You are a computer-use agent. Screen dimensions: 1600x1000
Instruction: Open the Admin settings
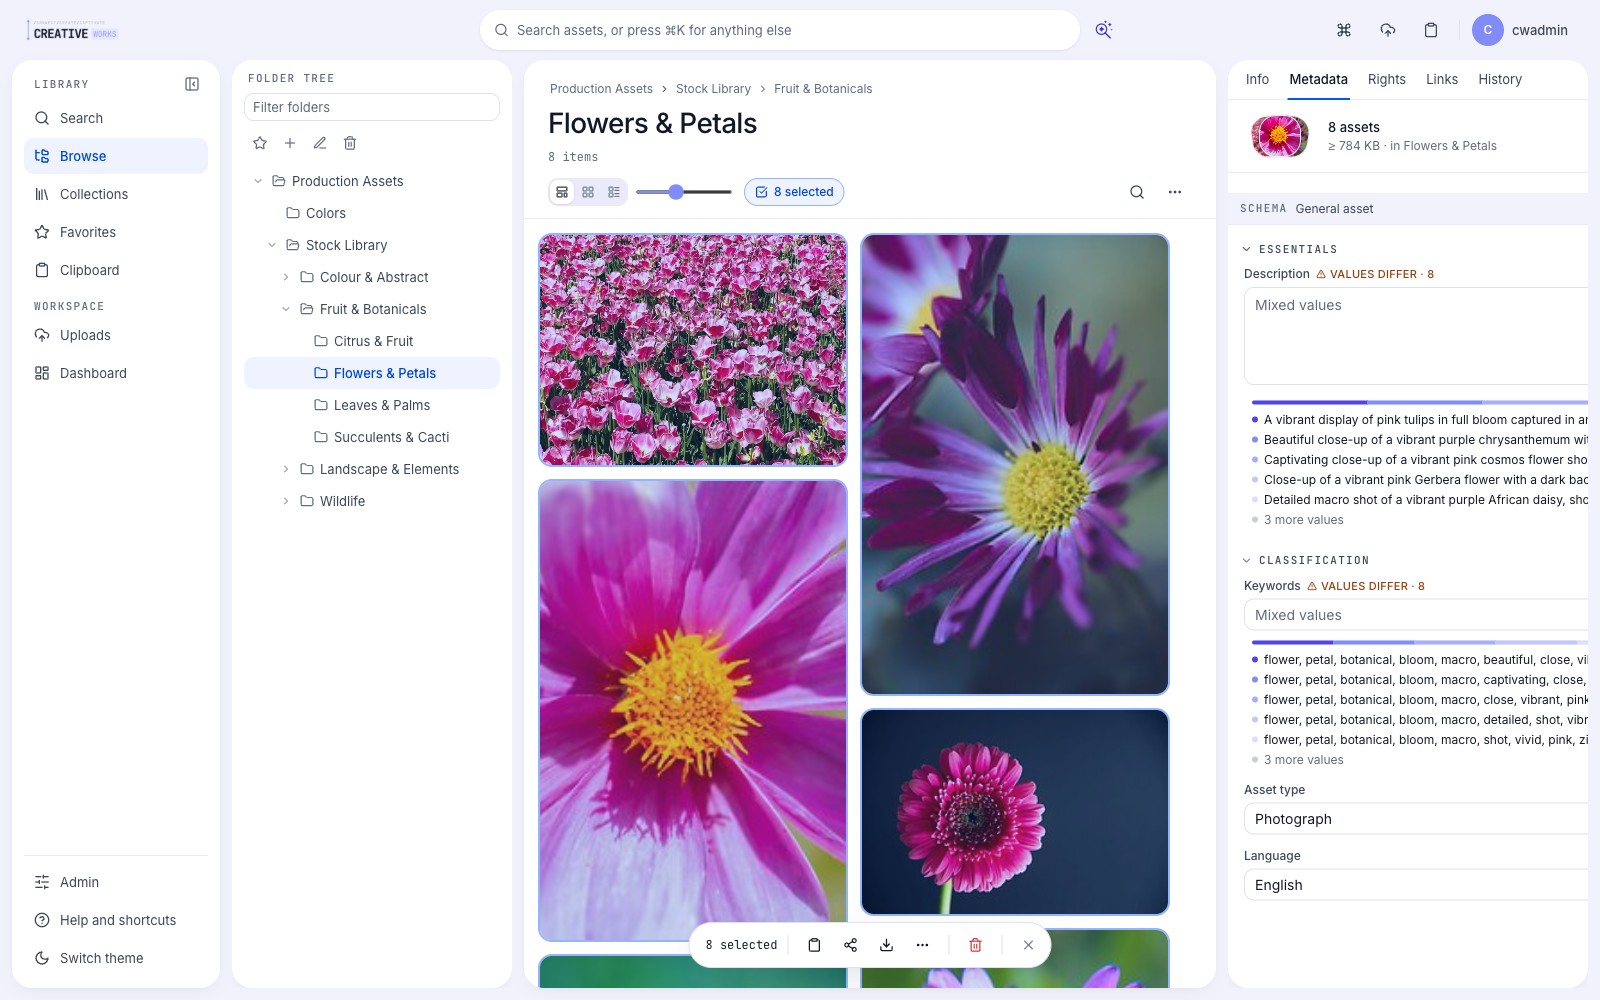click(116, 882)
